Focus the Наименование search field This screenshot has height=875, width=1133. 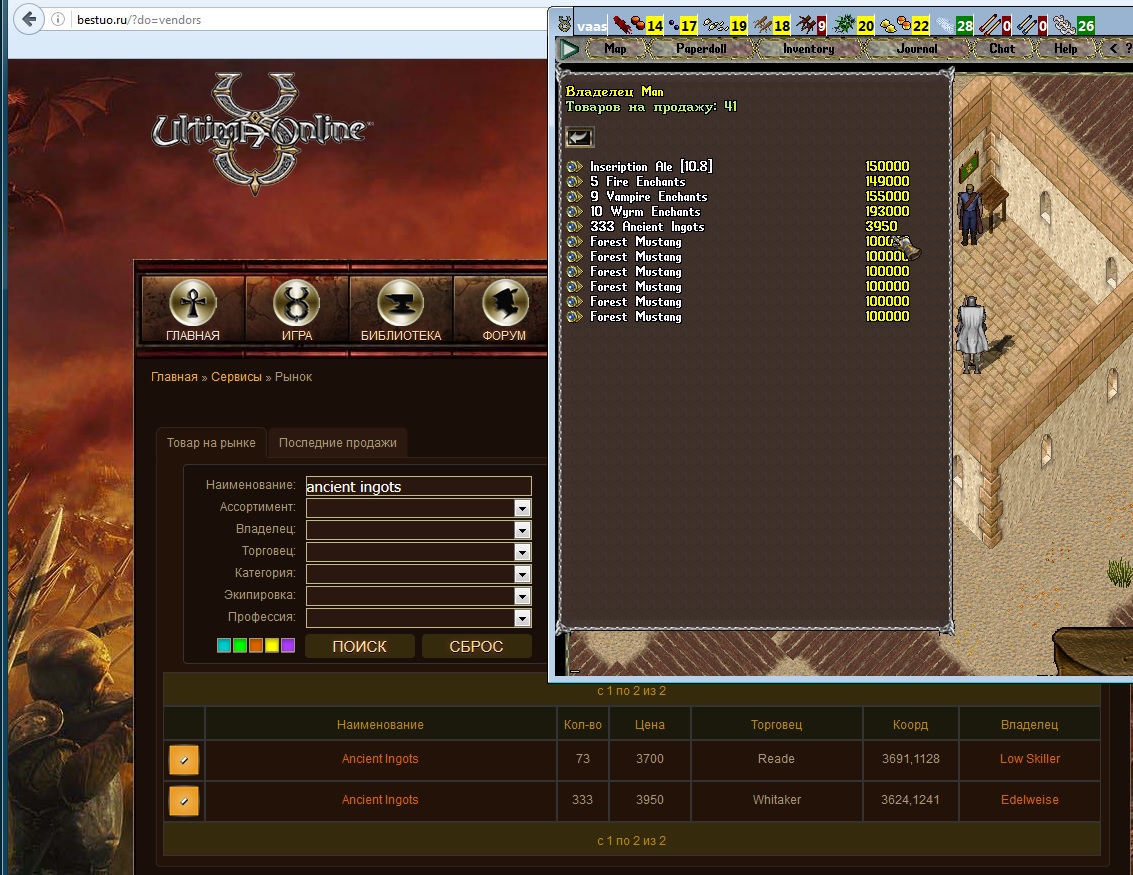418,486
